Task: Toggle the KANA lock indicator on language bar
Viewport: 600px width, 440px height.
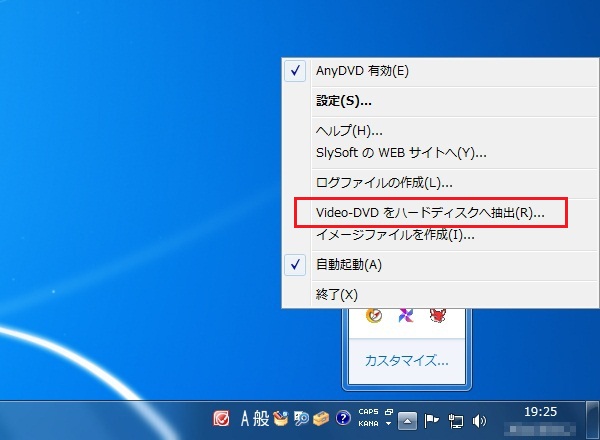Action: pos(368,424)
